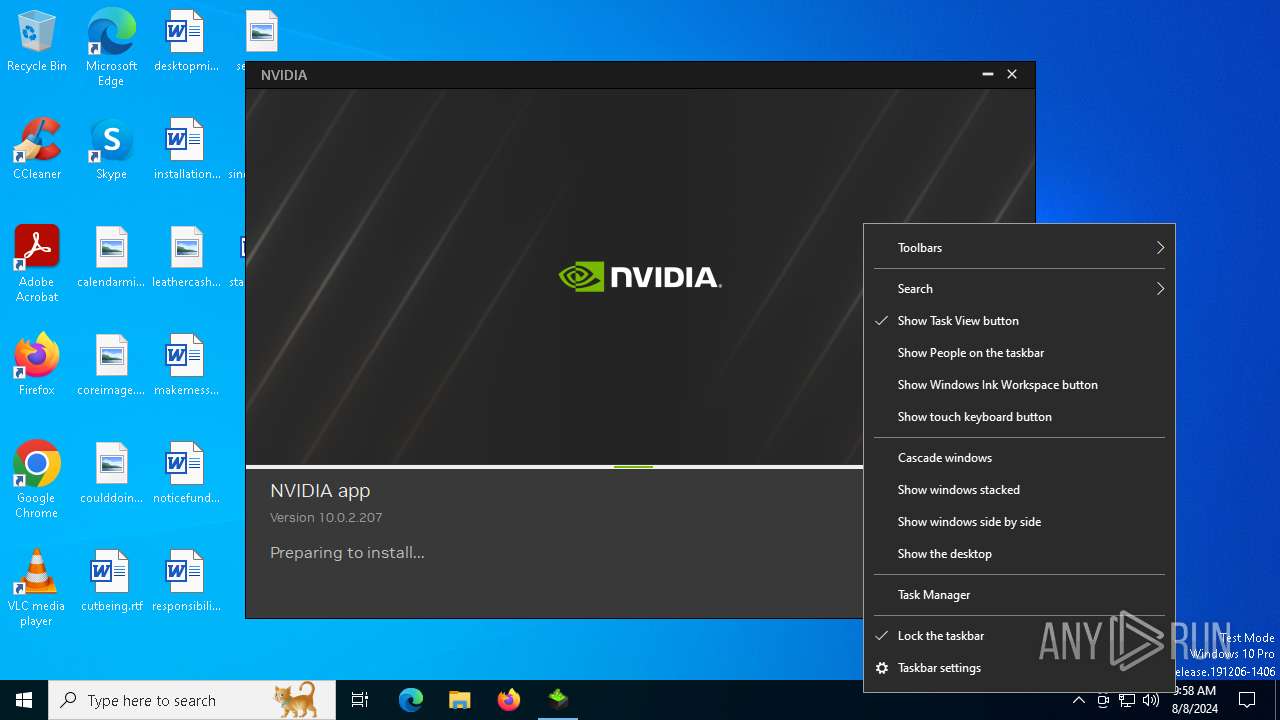Enable Show People on the taskbar
1280x720 pixels.
click(1019, 353)
